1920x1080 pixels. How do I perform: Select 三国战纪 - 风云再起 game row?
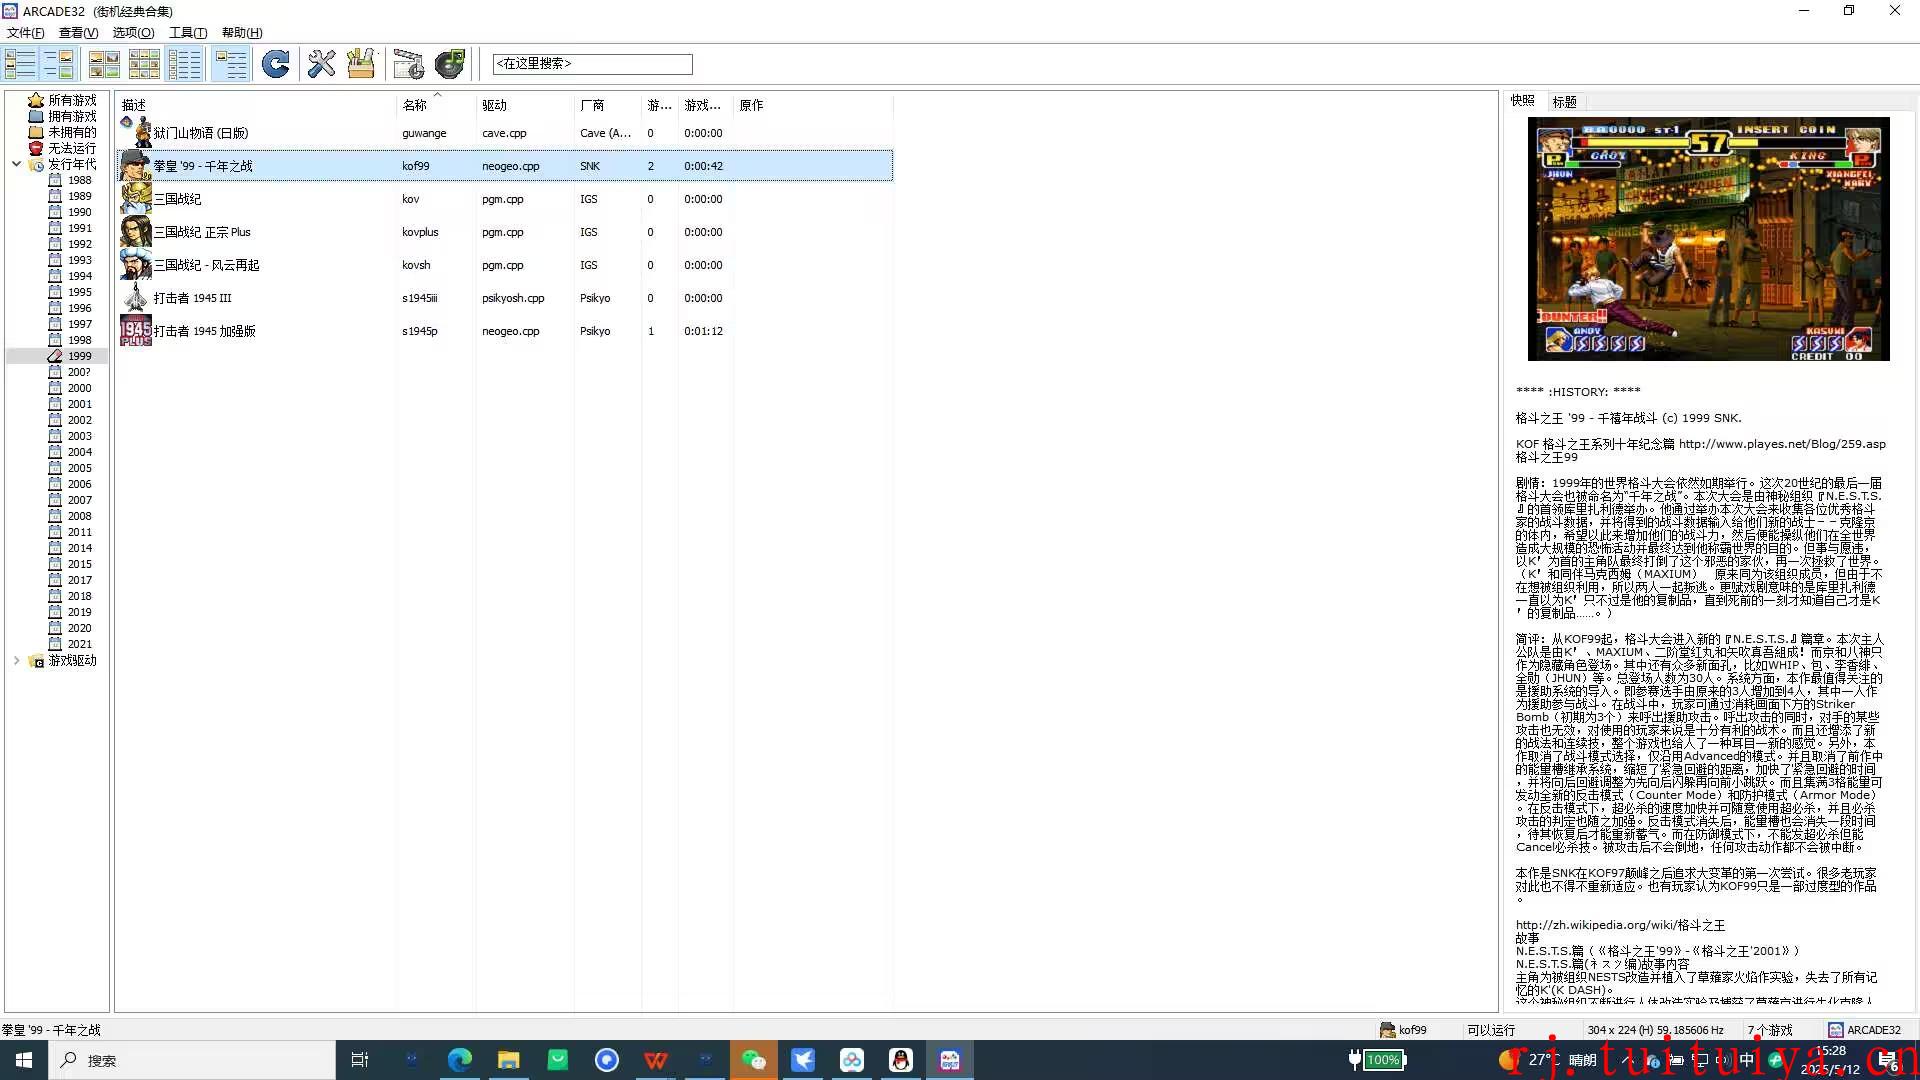click(505, 265)
